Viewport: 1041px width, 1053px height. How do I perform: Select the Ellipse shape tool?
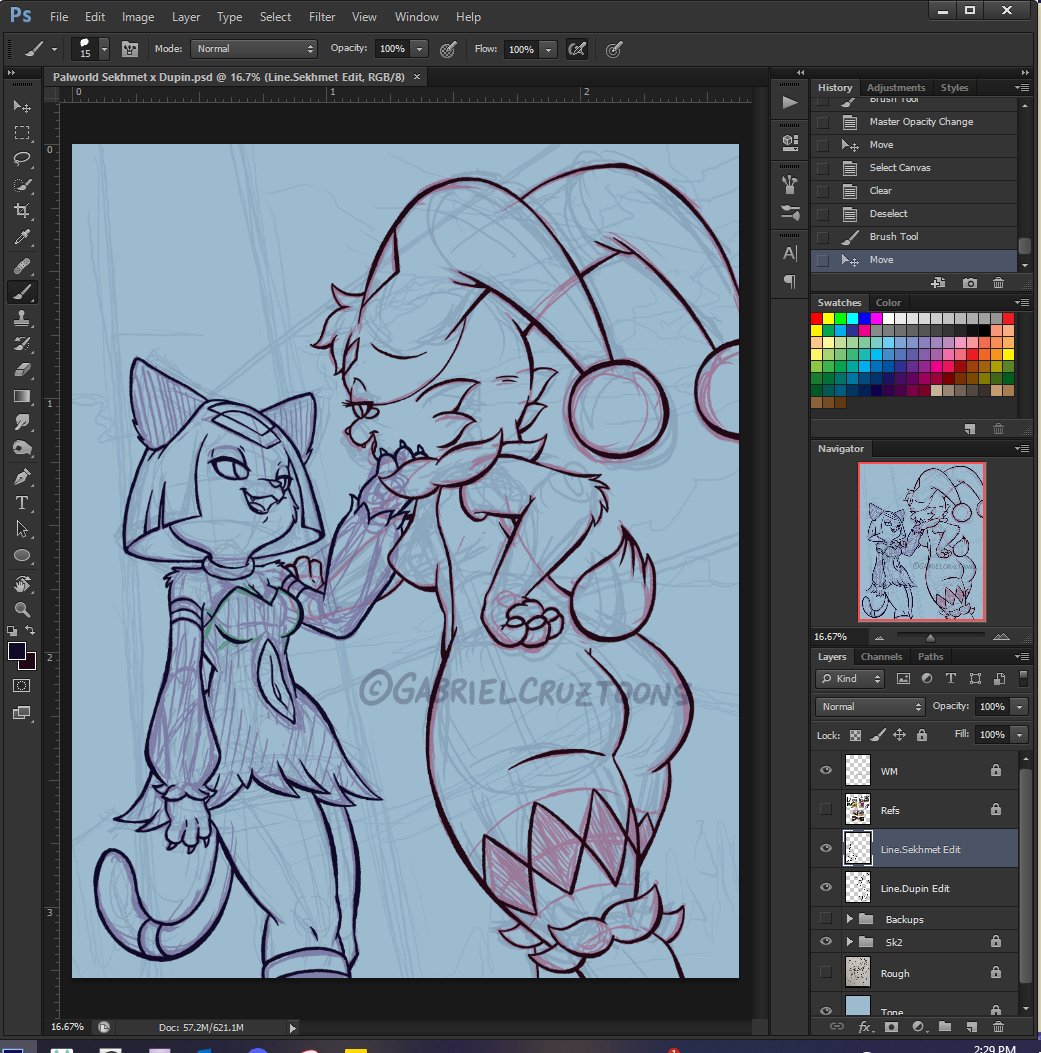pos(21,555)
